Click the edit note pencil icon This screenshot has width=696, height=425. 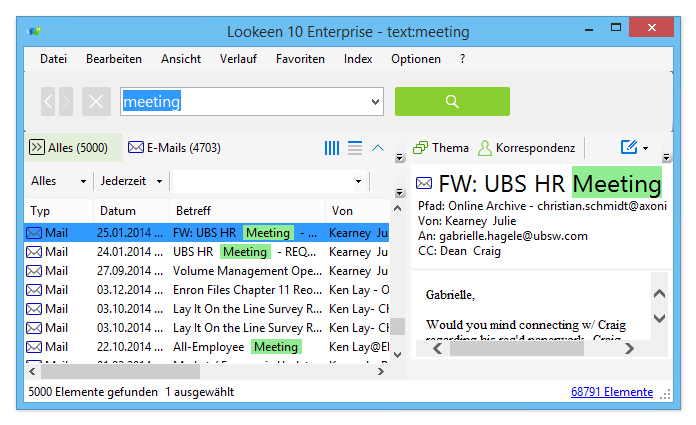coord(629,147)
